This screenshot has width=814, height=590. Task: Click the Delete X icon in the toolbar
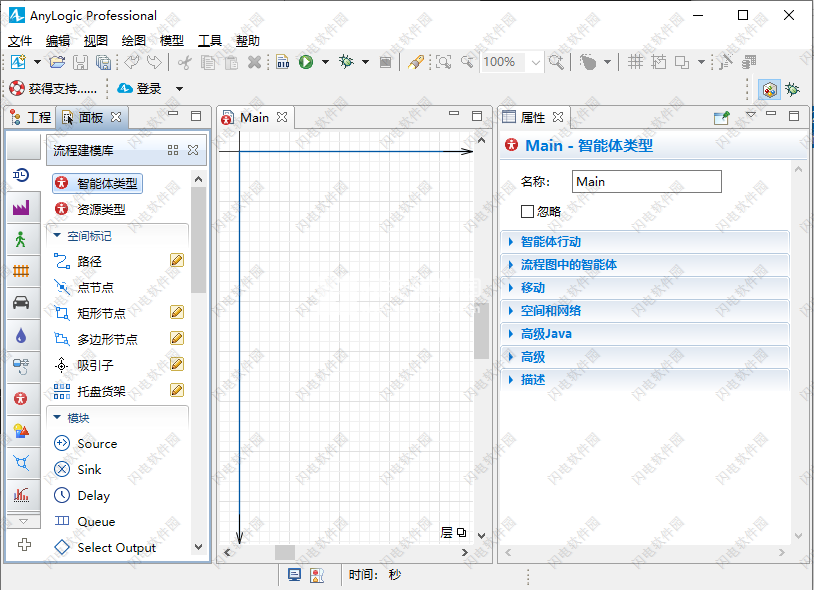[254, 62]
